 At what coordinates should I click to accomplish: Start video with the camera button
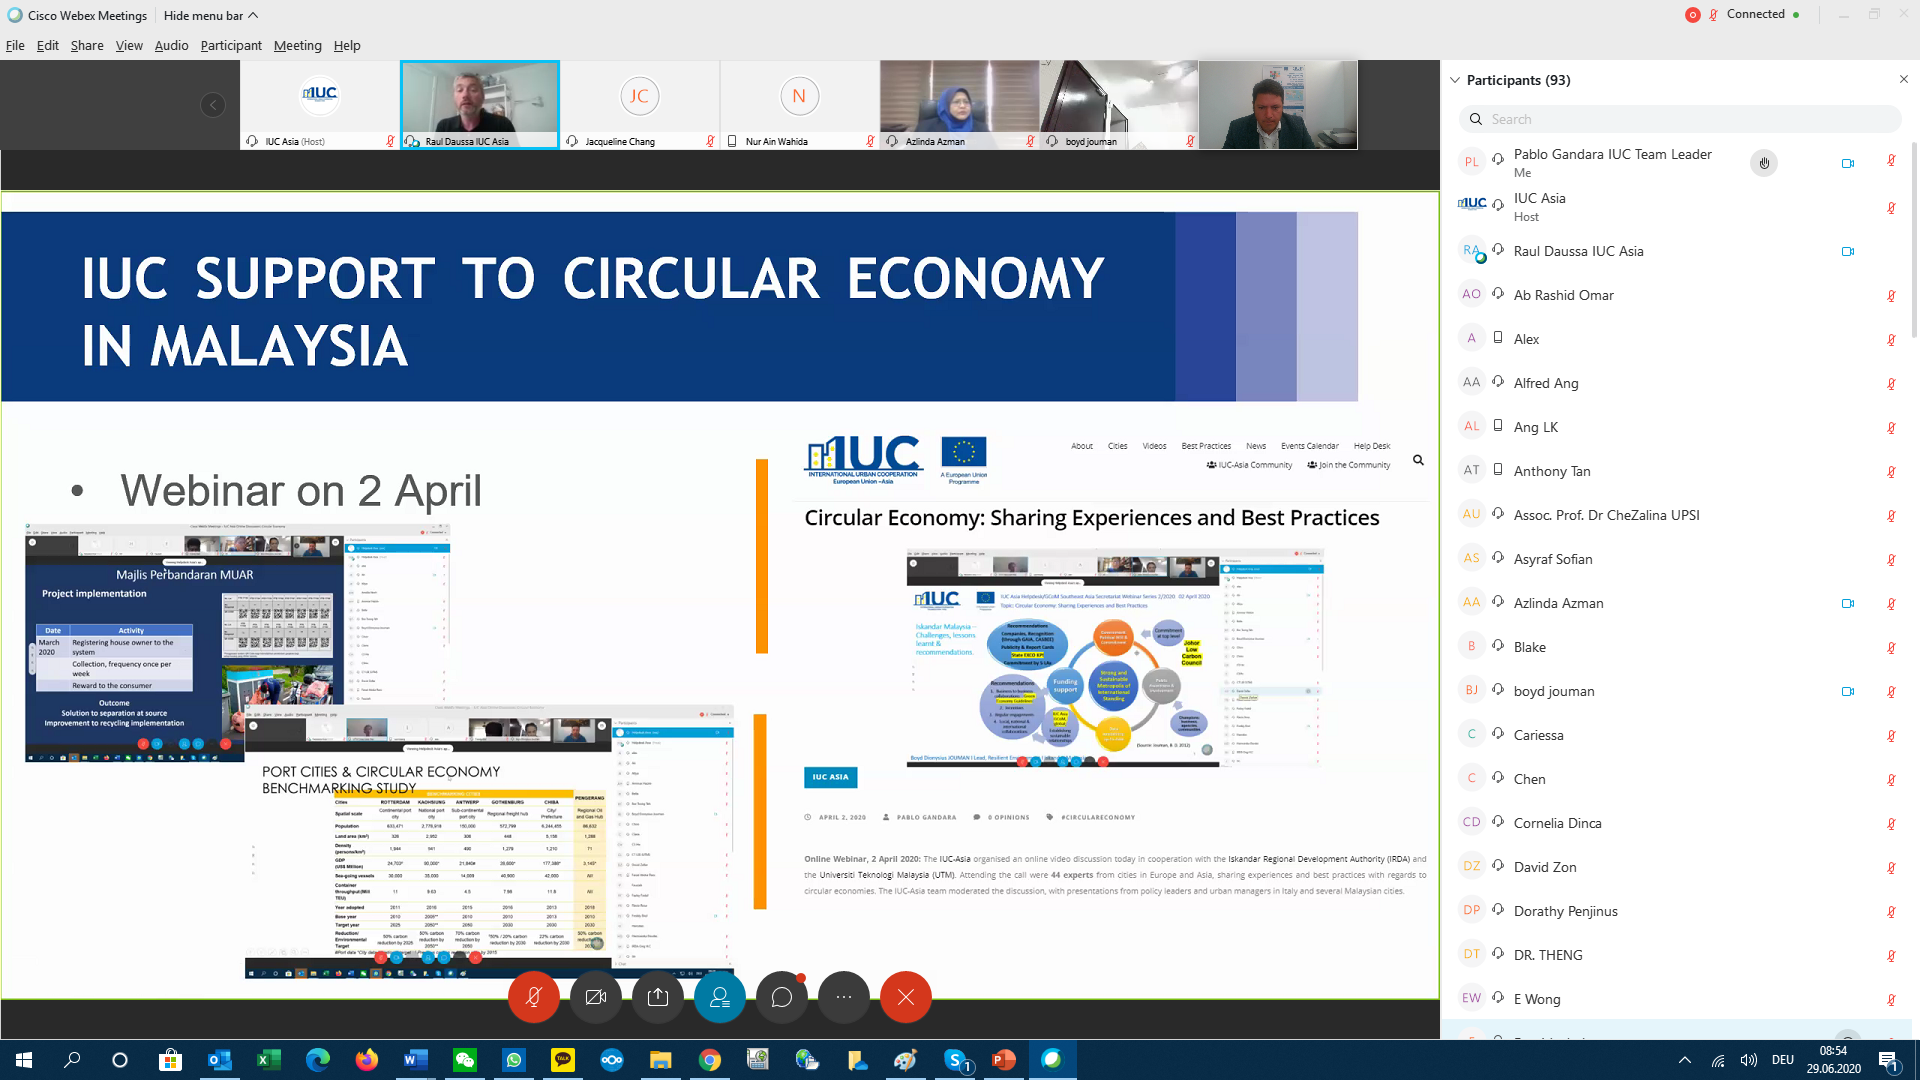(596, 997)
